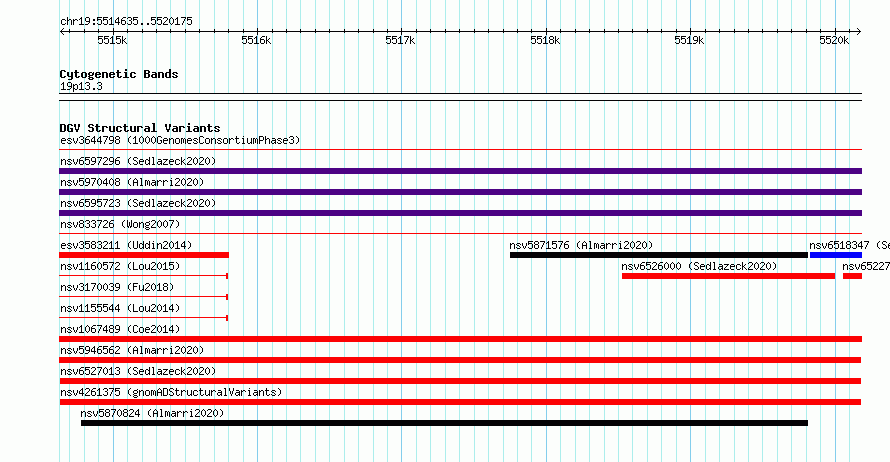The image size is (890, 462).
Task: Click the 5520k ruler tick label
Action: tap(834, 40)
